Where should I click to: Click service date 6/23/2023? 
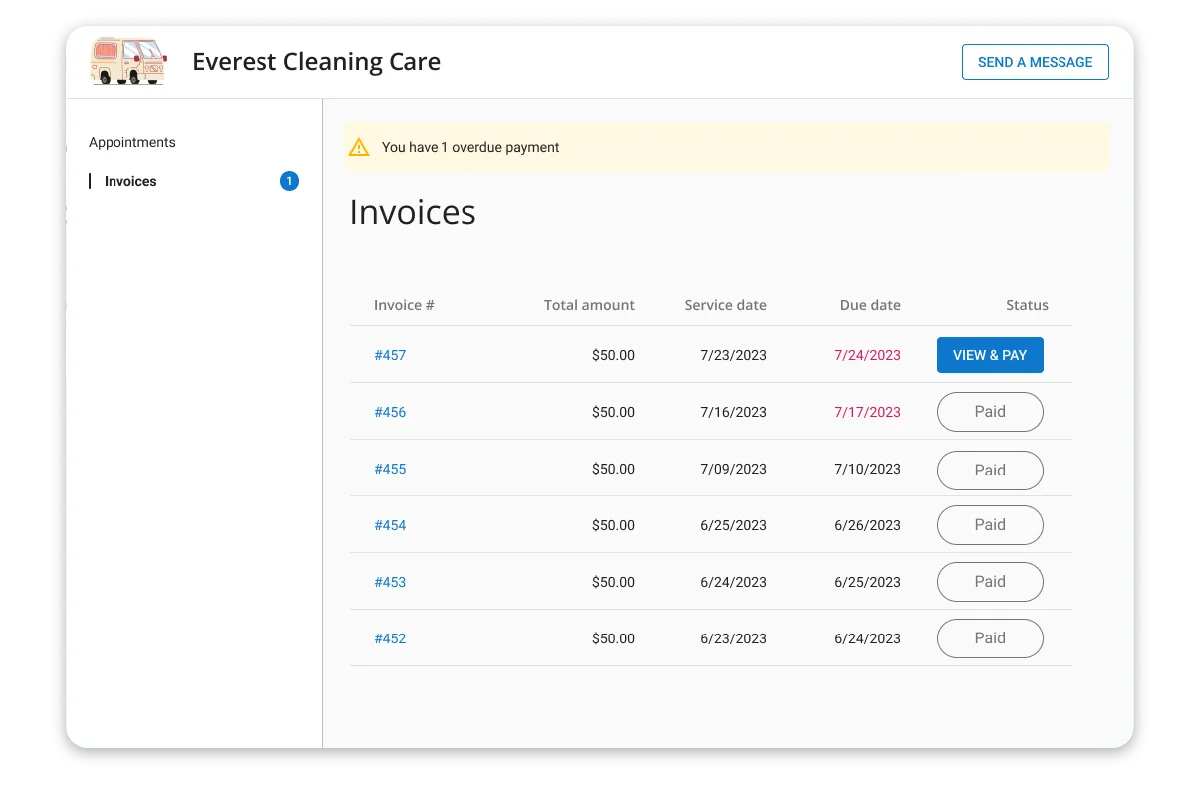pyautogui.click(x=733, y=638)
